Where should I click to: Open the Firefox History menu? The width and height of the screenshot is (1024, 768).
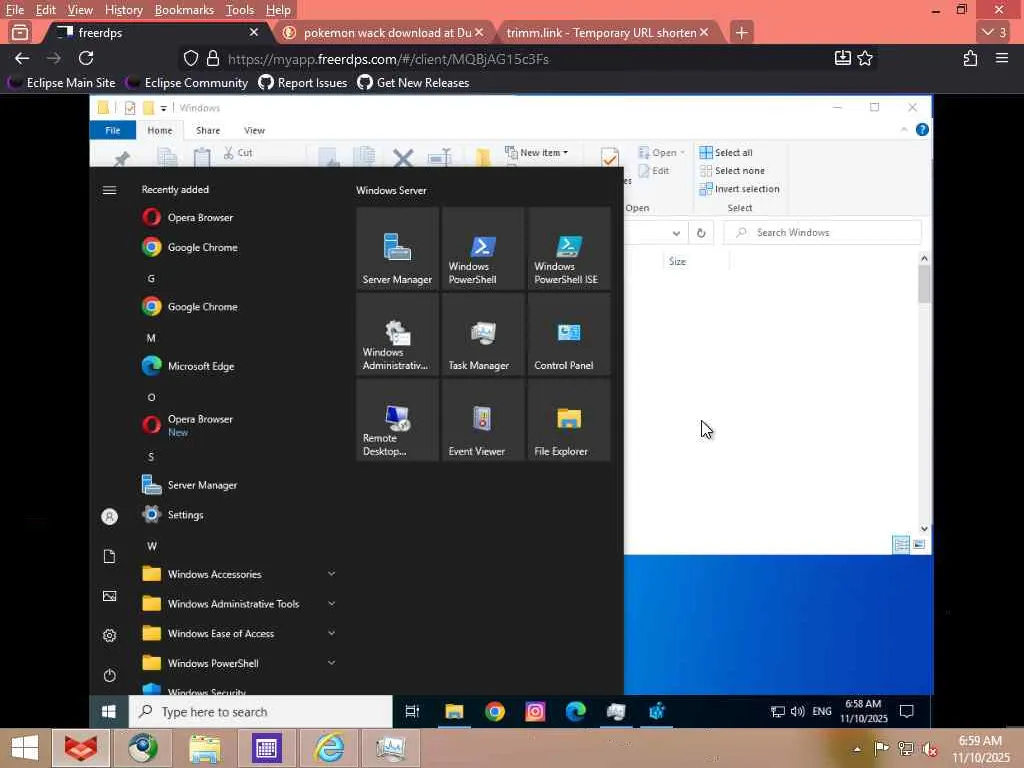tap(123, 10)
